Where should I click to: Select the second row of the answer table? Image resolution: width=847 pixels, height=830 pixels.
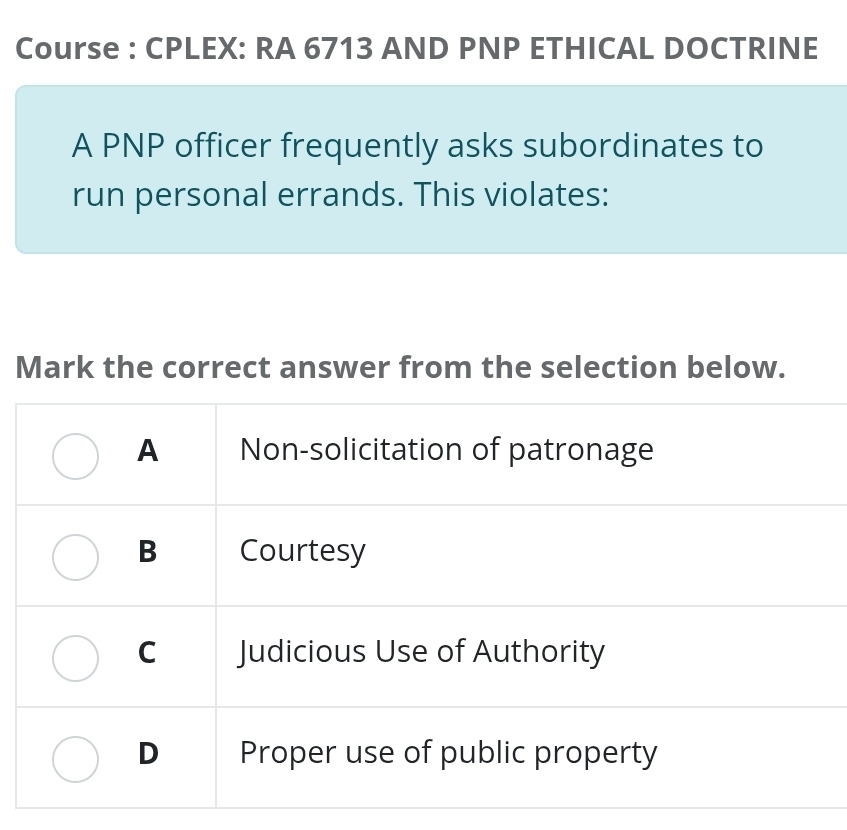(430, 555)
